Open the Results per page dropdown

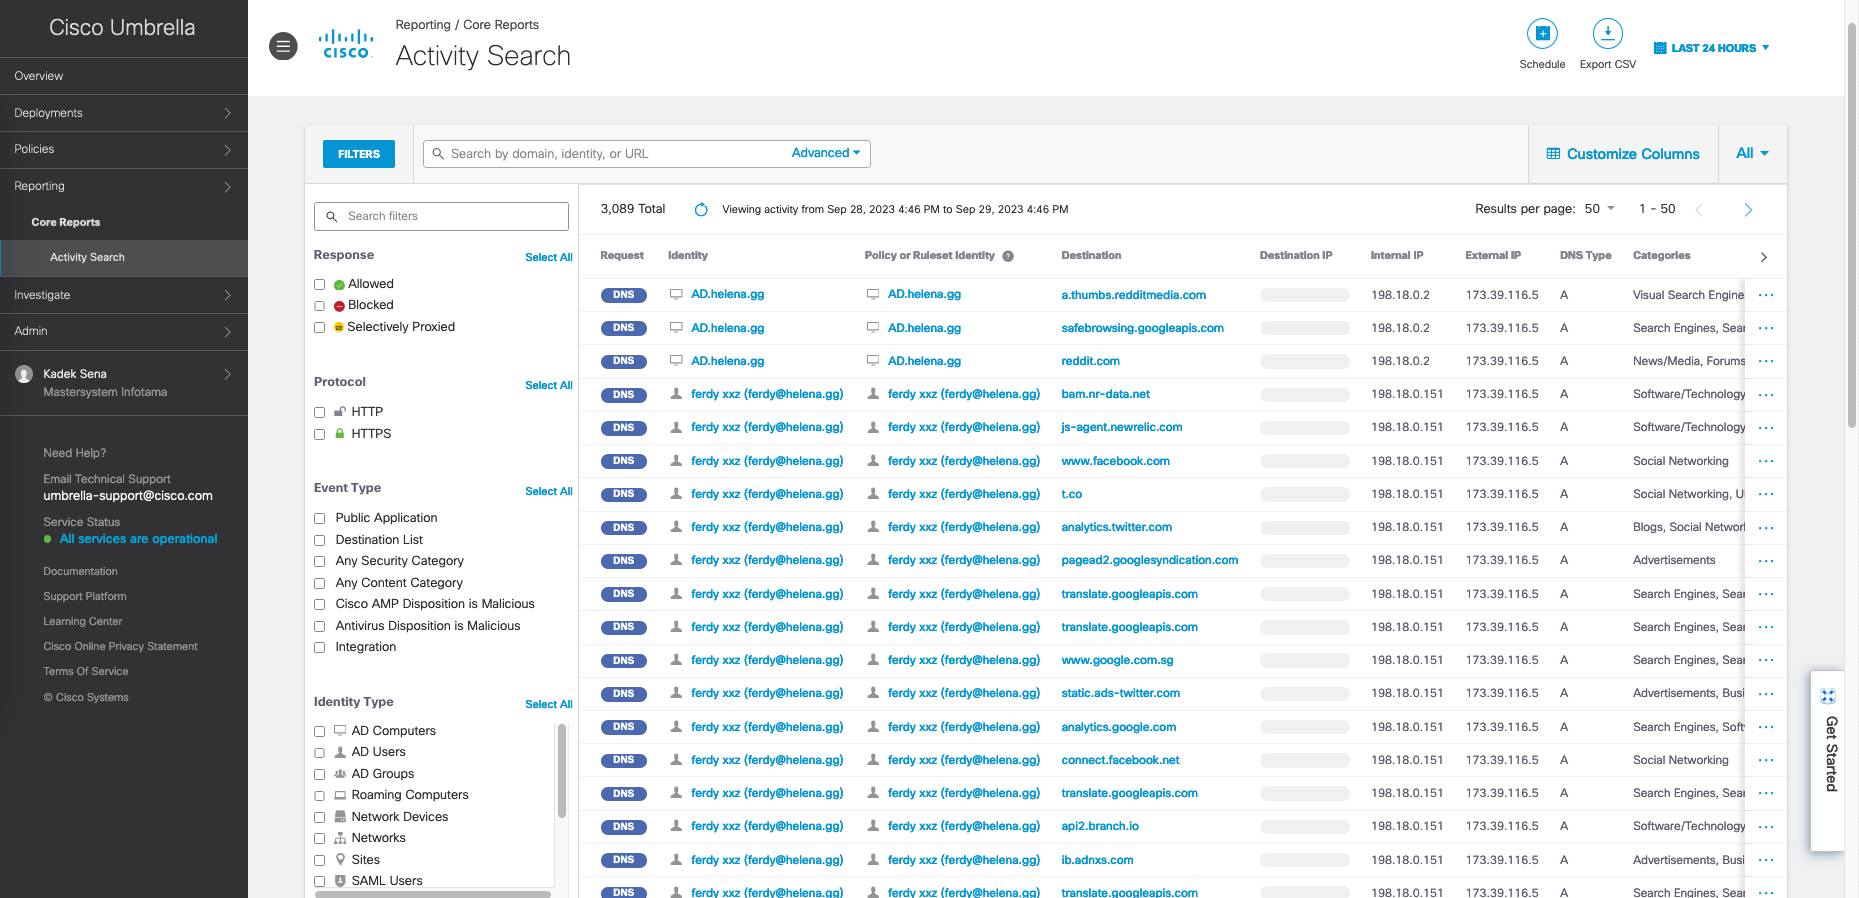[x=1599, y=209]
